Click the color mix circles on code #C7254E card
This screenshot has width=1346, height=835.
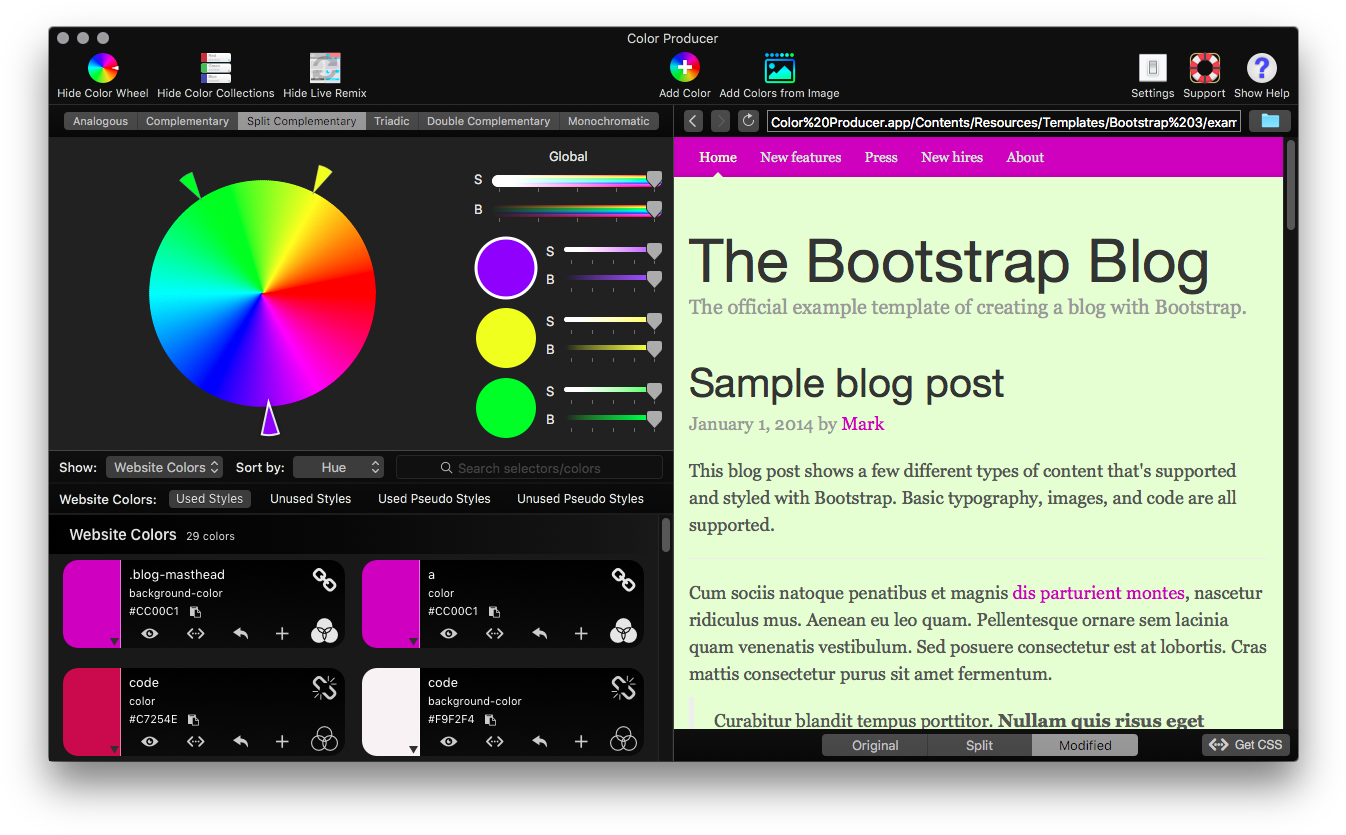[x=324, y=739]
